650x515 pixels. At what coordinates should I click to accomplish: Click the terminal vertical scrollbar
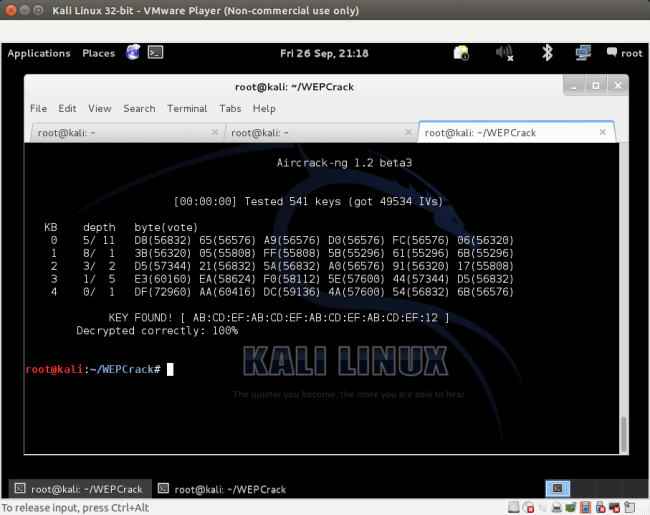pyautogui.click(x=624, y=432)
